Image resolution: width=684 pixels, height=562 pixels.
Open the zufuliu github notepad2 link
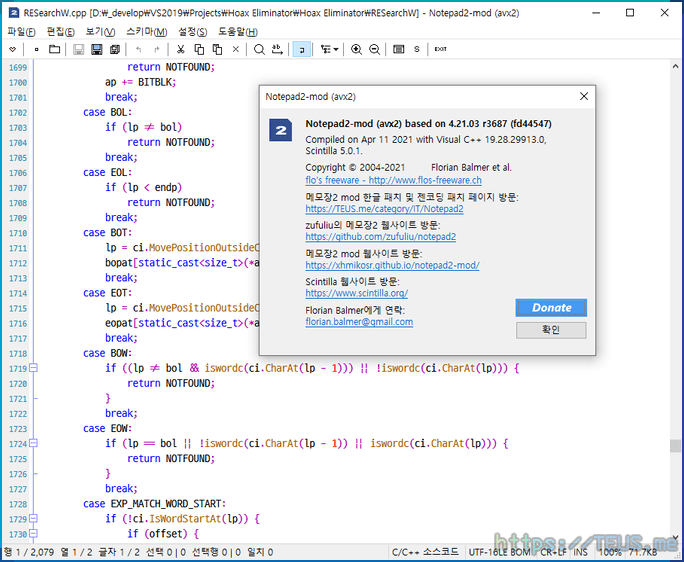(x=380, y=237)
